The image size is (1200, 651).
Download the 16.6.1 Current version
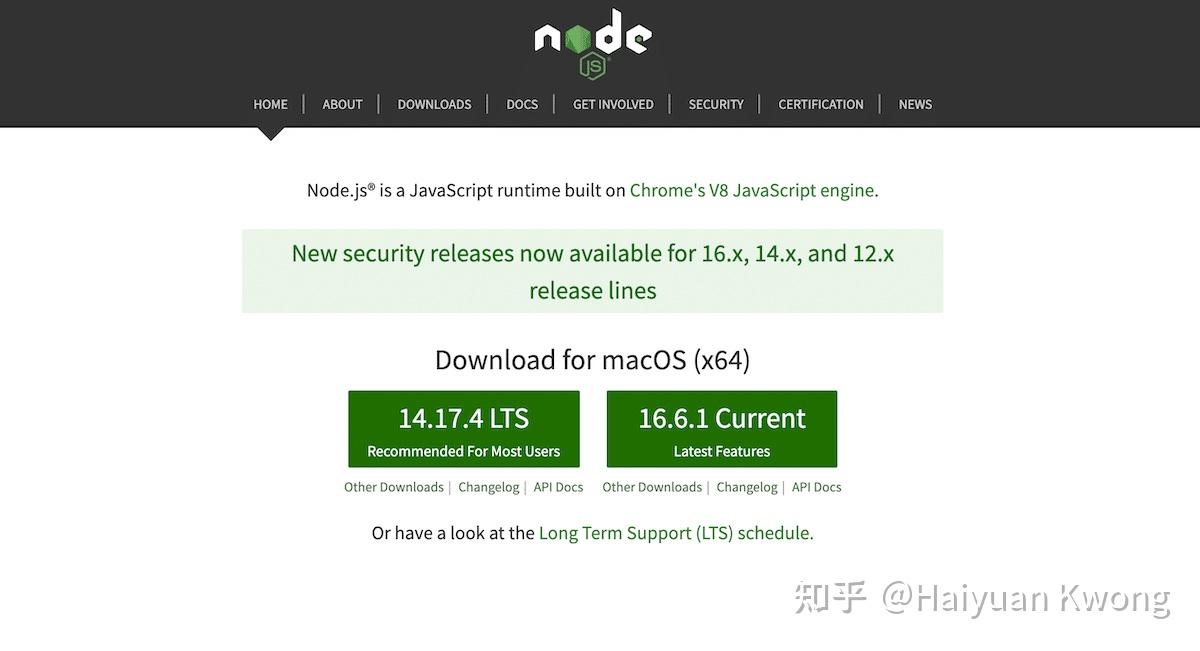(722, 429)
